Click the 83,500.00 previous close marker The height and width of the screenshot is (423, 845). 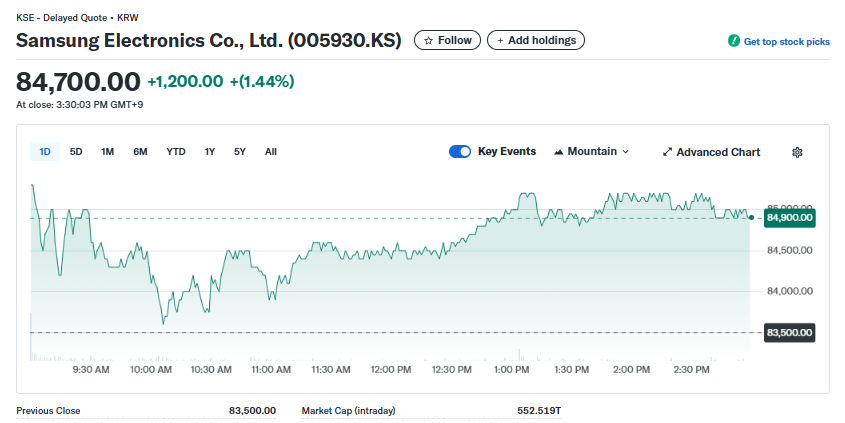789,332
